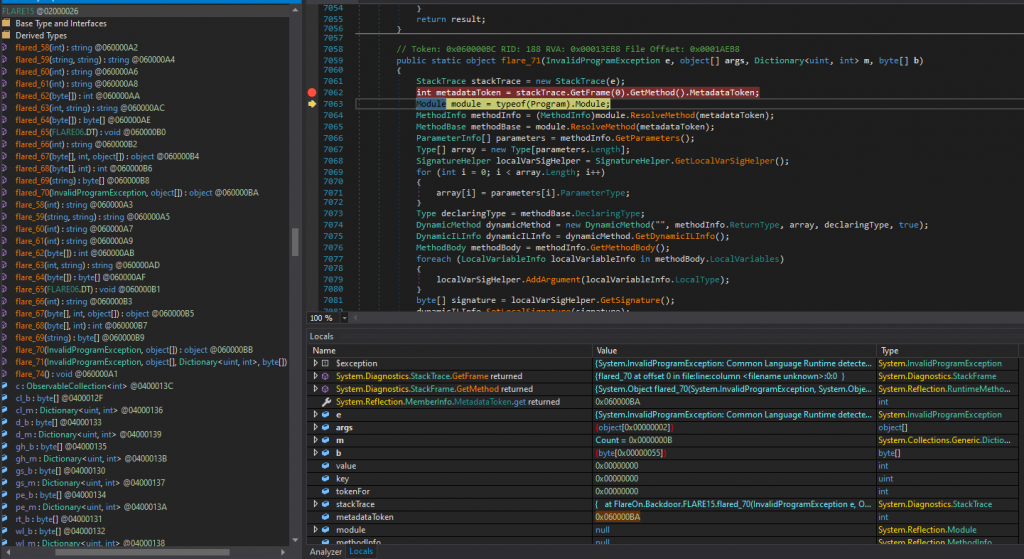
Task: Toggle the red breakpoint on line 7062
Action: 312,92
